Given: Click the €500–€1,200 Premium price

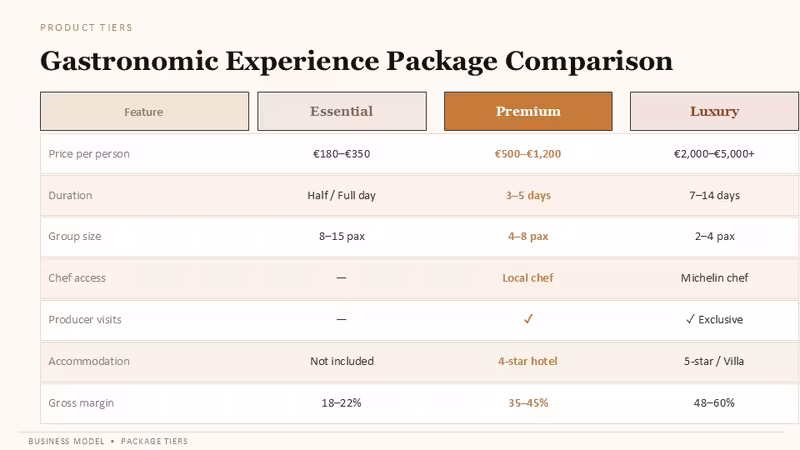Looking at the screenshot, I should (x=528, y=154).
